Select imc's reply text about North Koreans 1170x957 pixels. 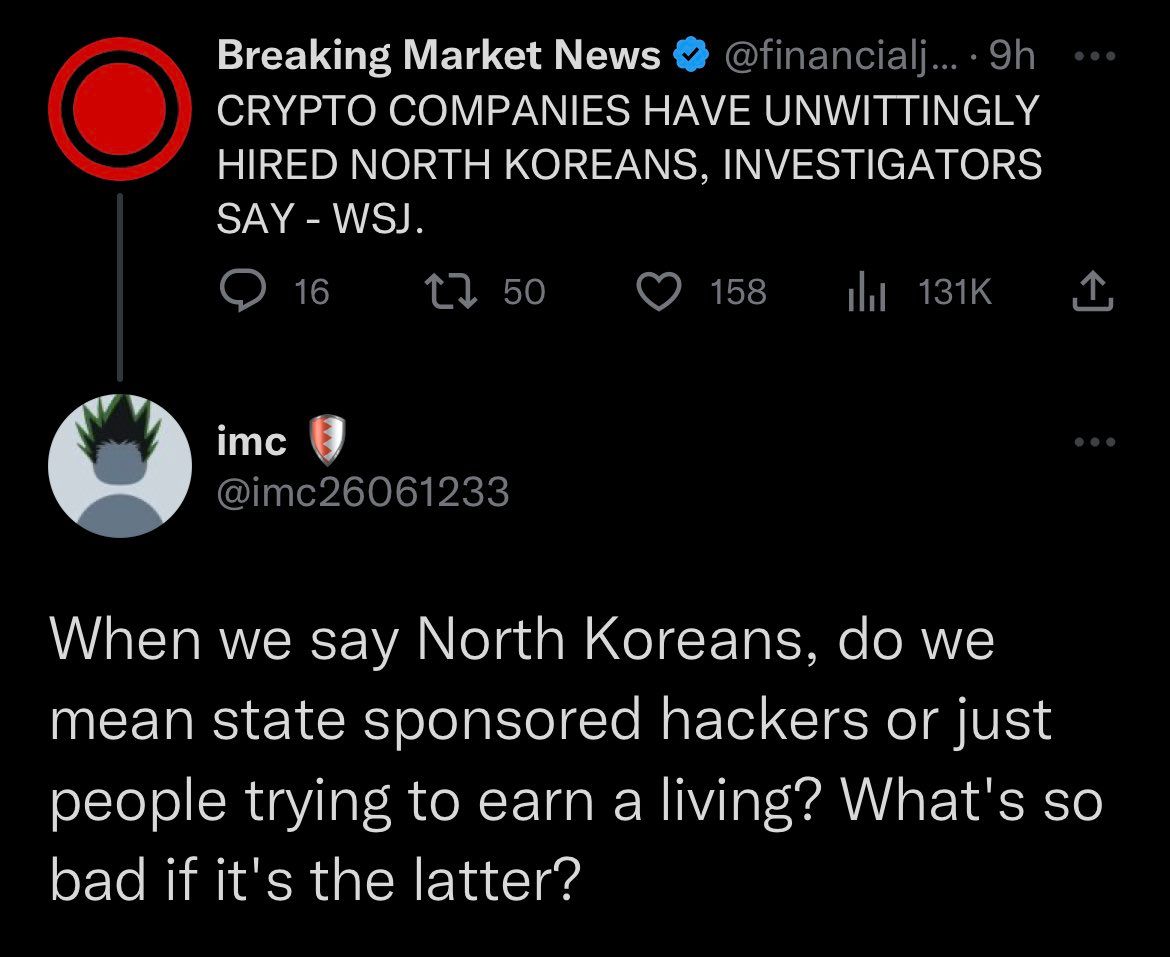[x=575, y=760]
